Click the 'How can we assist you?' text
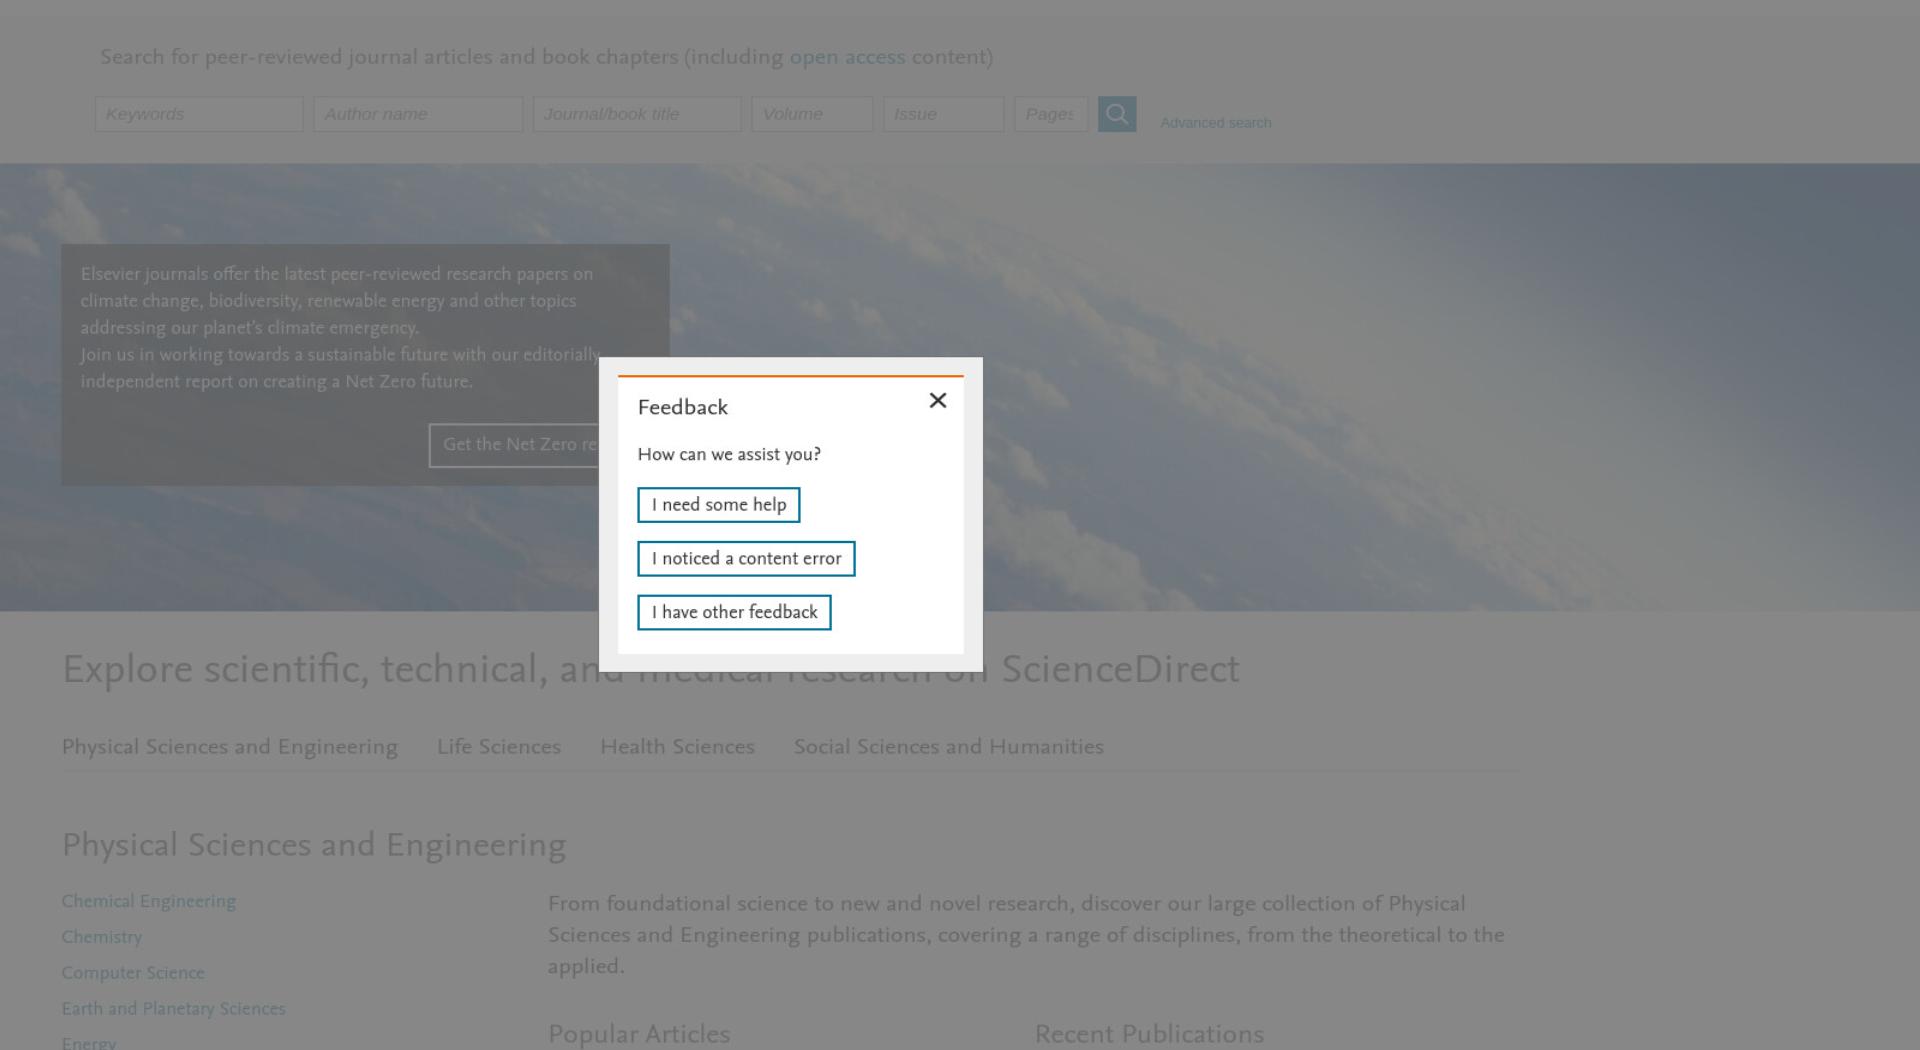The height and width of the screenshot is (1050, 1920). [x=729, y=454]
